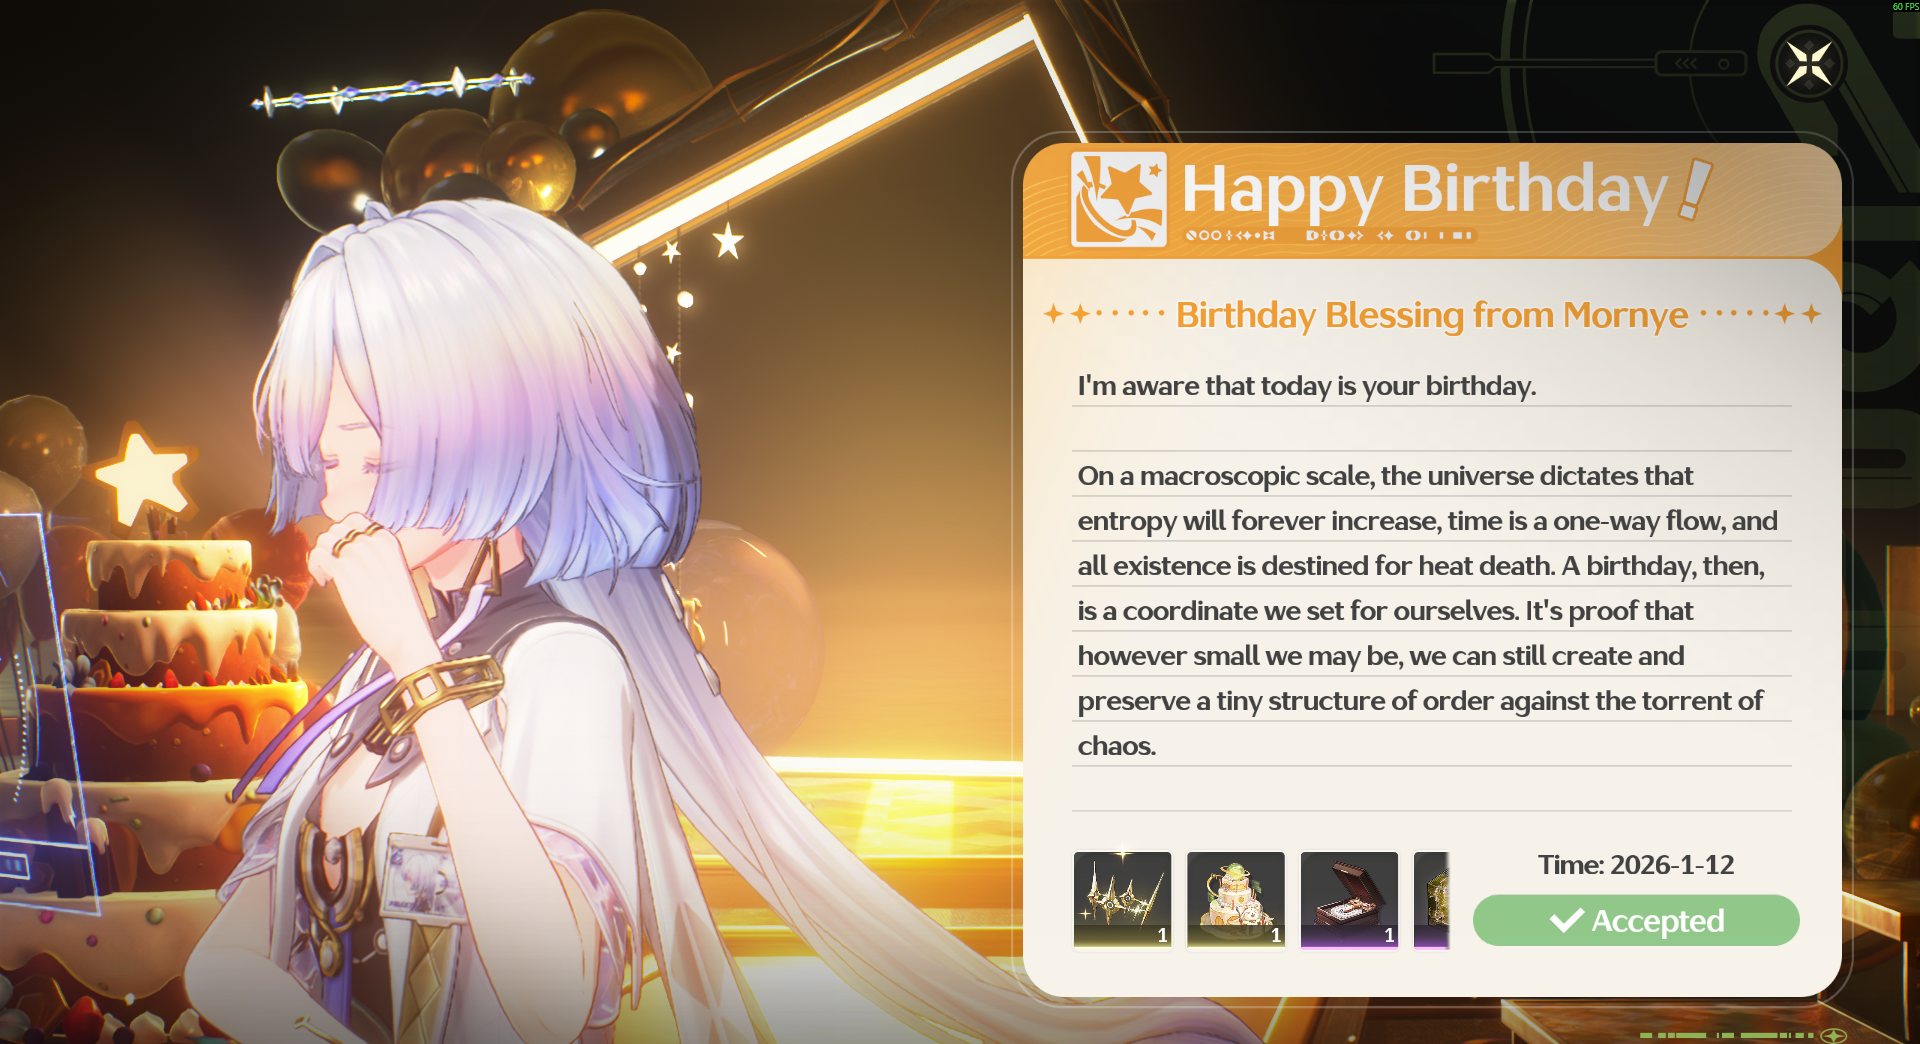This screenshot has height=1044, width=1920.
Task: Click the white star hanging decoration
Action: (x=728, y=241)
